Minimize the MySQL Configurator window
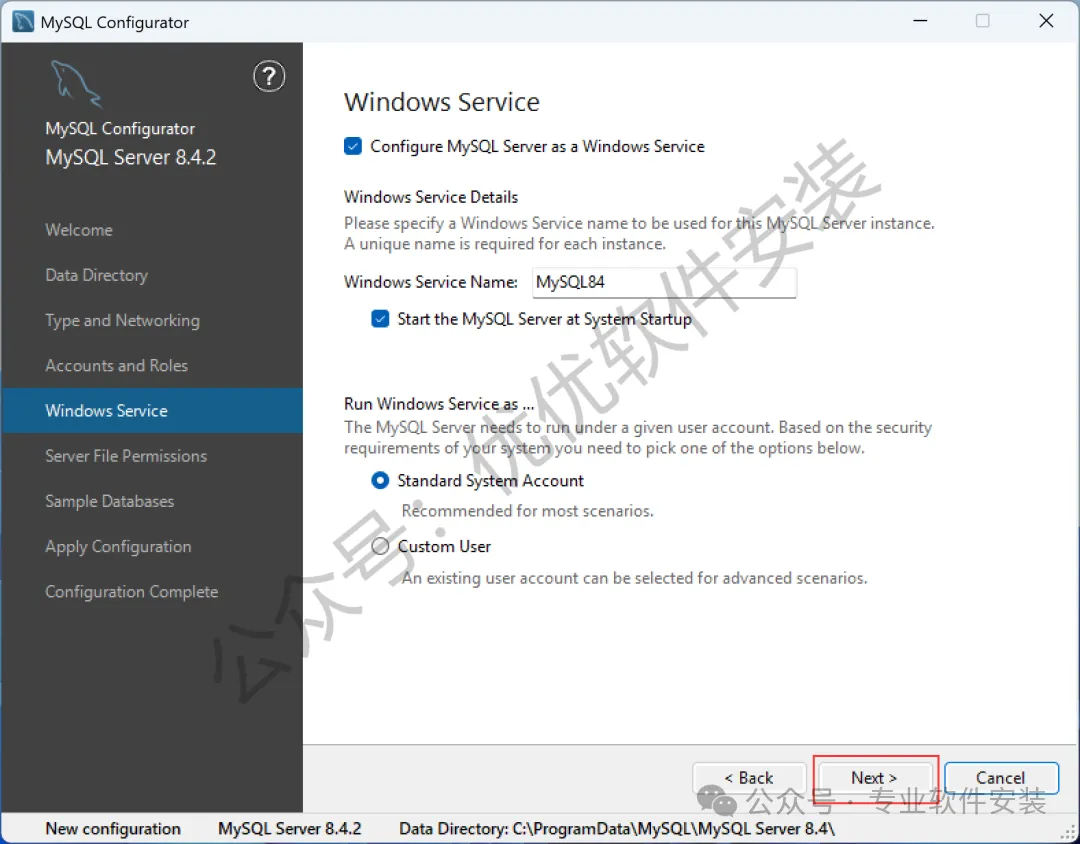 pyautogui.click(x=920, y=21)
